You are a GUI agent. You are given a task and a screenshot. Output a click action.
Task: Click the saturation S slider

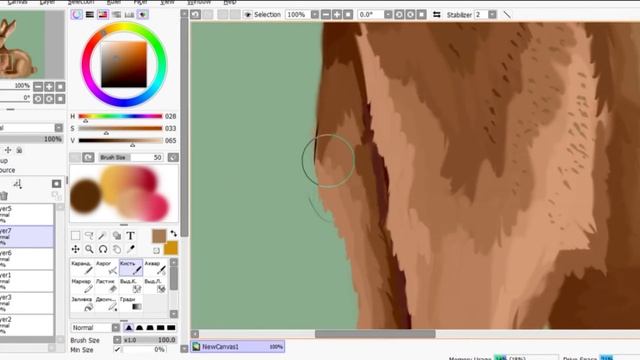click(x=120, y=128)
